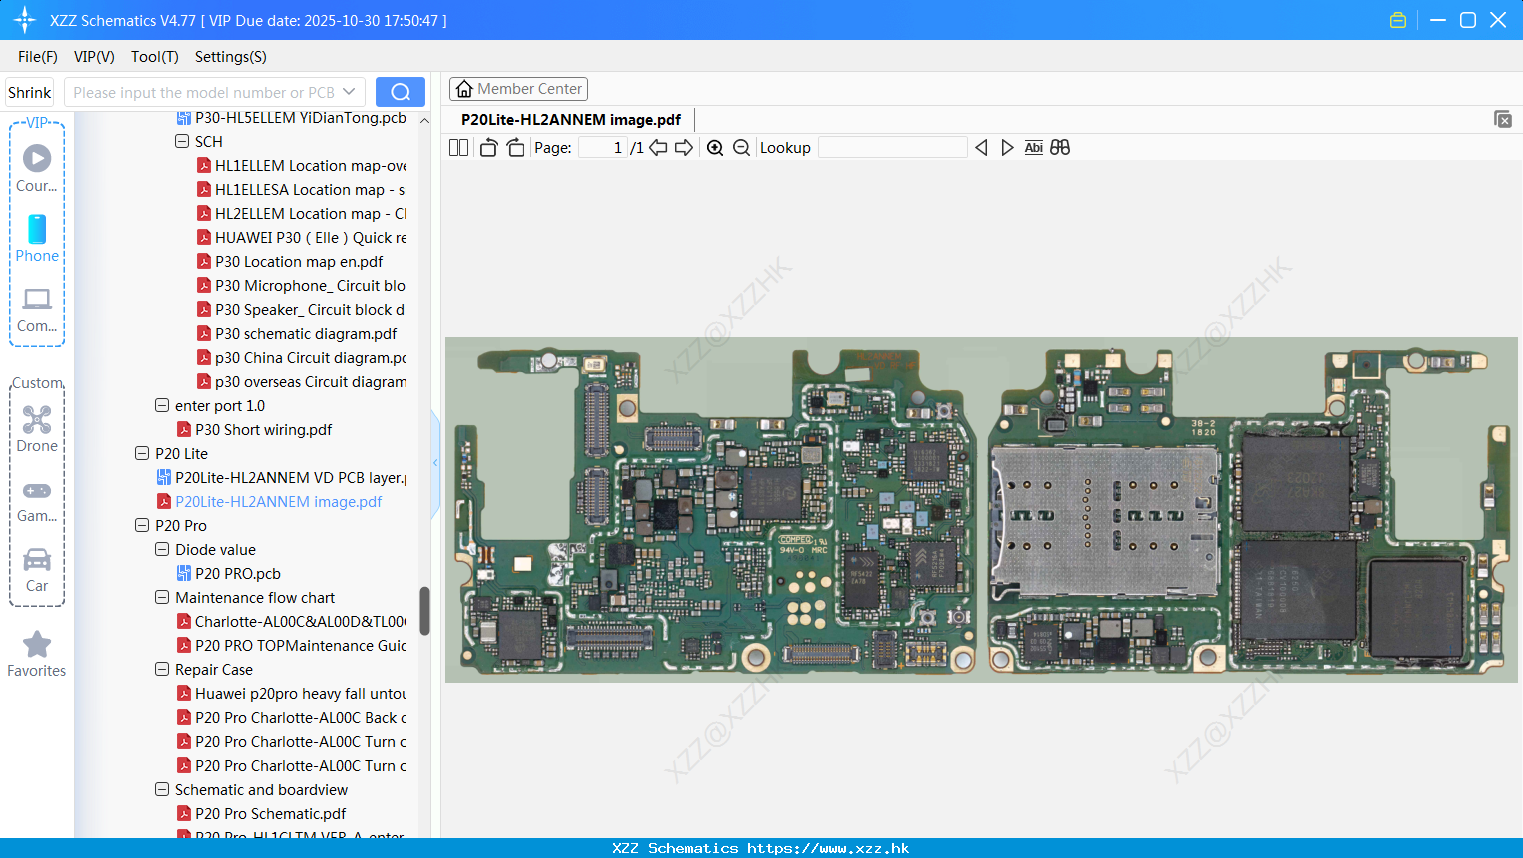Zoom out of the PDF
Screen dimensions: 1523x858
point(741,147)
